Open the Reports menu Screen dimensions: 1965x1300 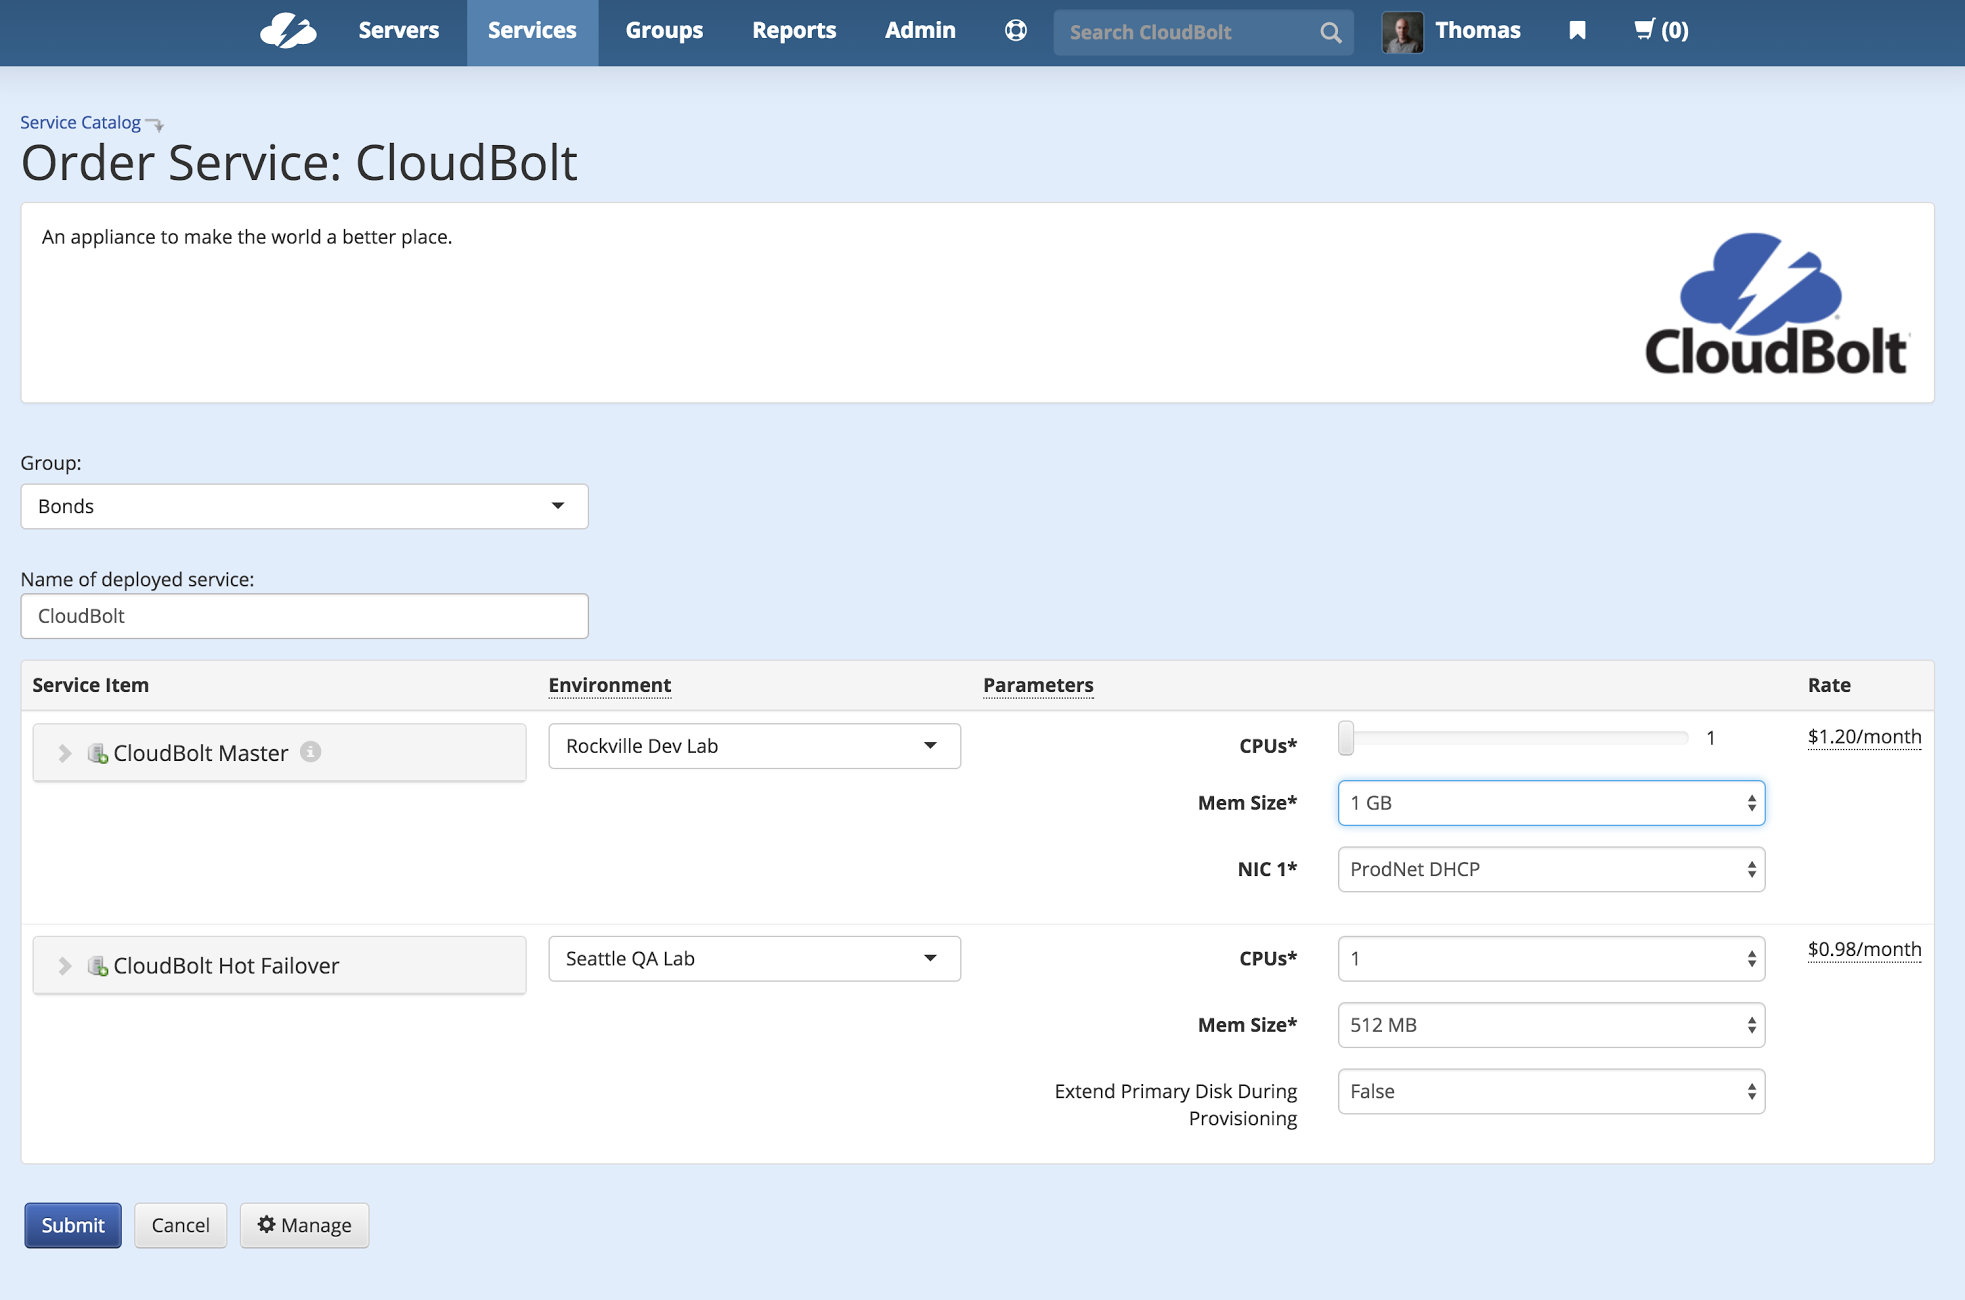pyautogui.click(x=793, y=31)
